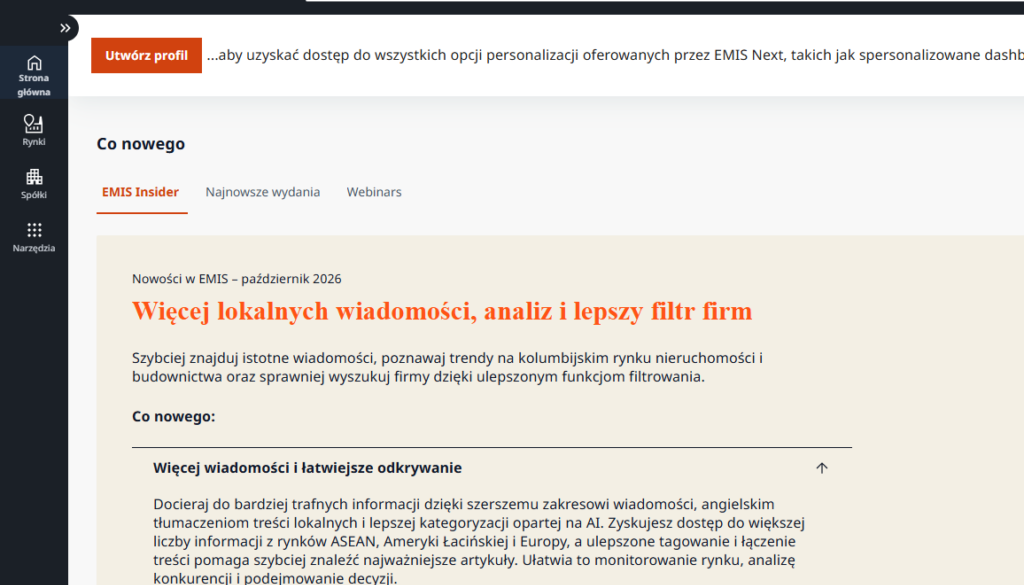
Task: Click Nowości w EMIS – październik 2026 text
Action: (x=236, y=279)
